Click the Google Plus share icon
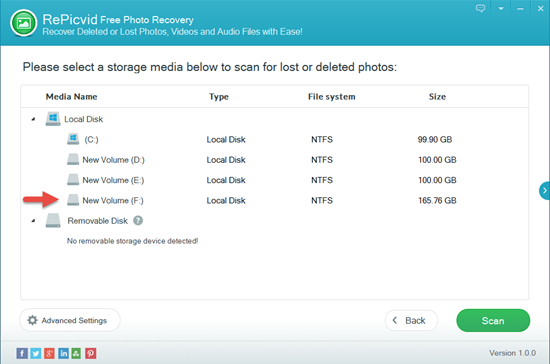 (x=49, y=353)
